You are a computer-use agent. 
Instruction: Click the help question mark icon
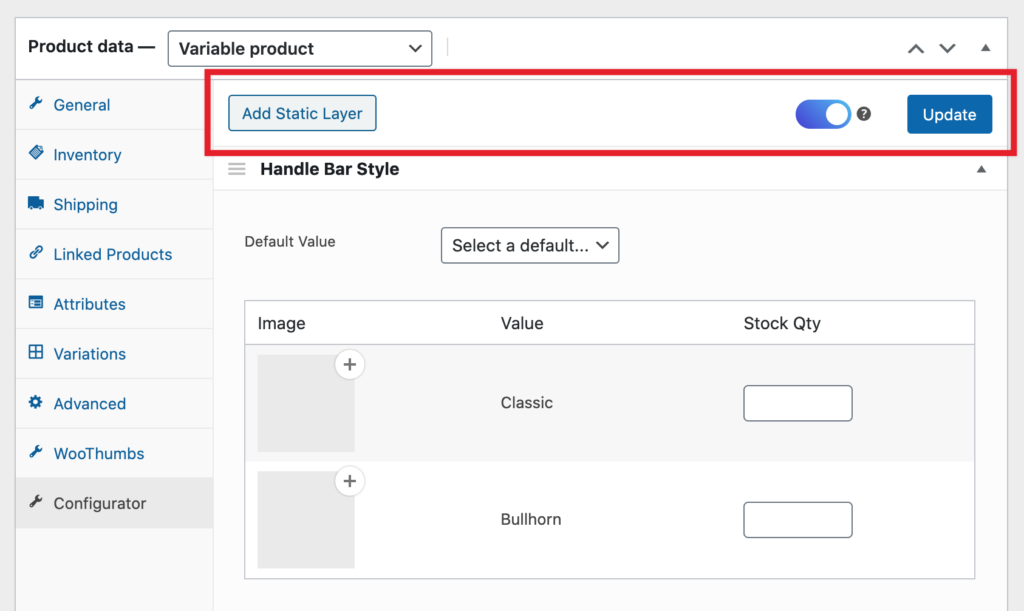point(864,114)
